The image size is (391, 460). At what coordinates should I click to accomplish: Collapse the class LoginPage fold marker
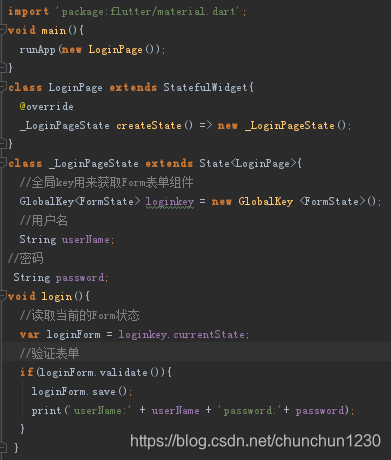click(x=3, y=87)
